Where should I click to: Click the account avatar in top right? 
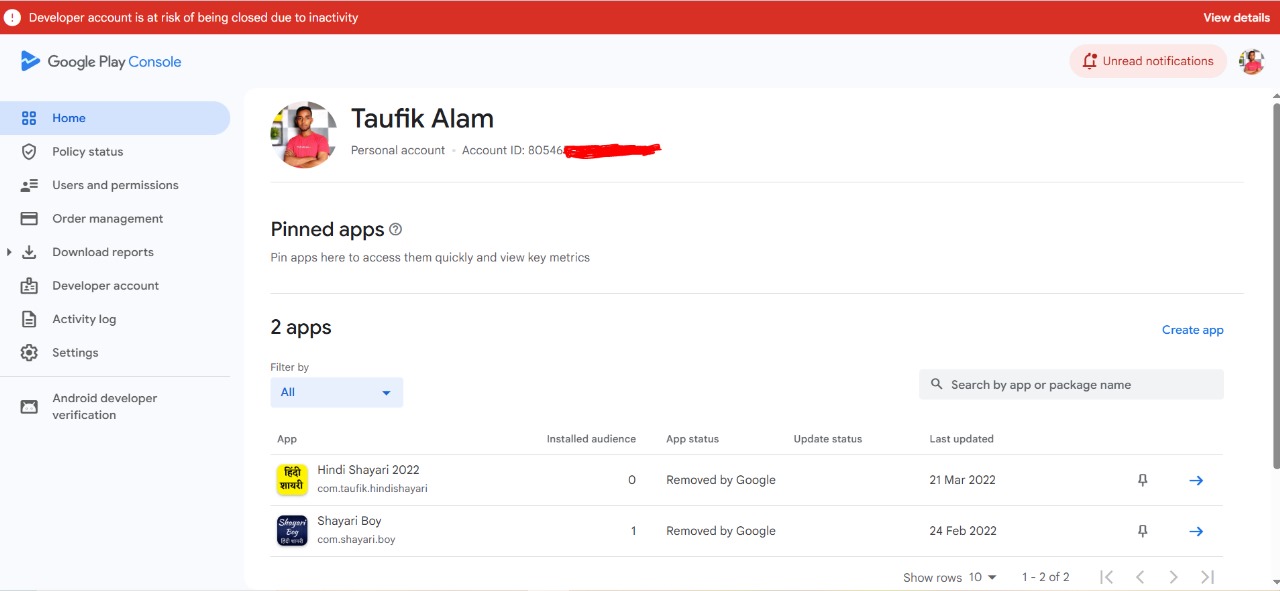[x=1251, y=61]
